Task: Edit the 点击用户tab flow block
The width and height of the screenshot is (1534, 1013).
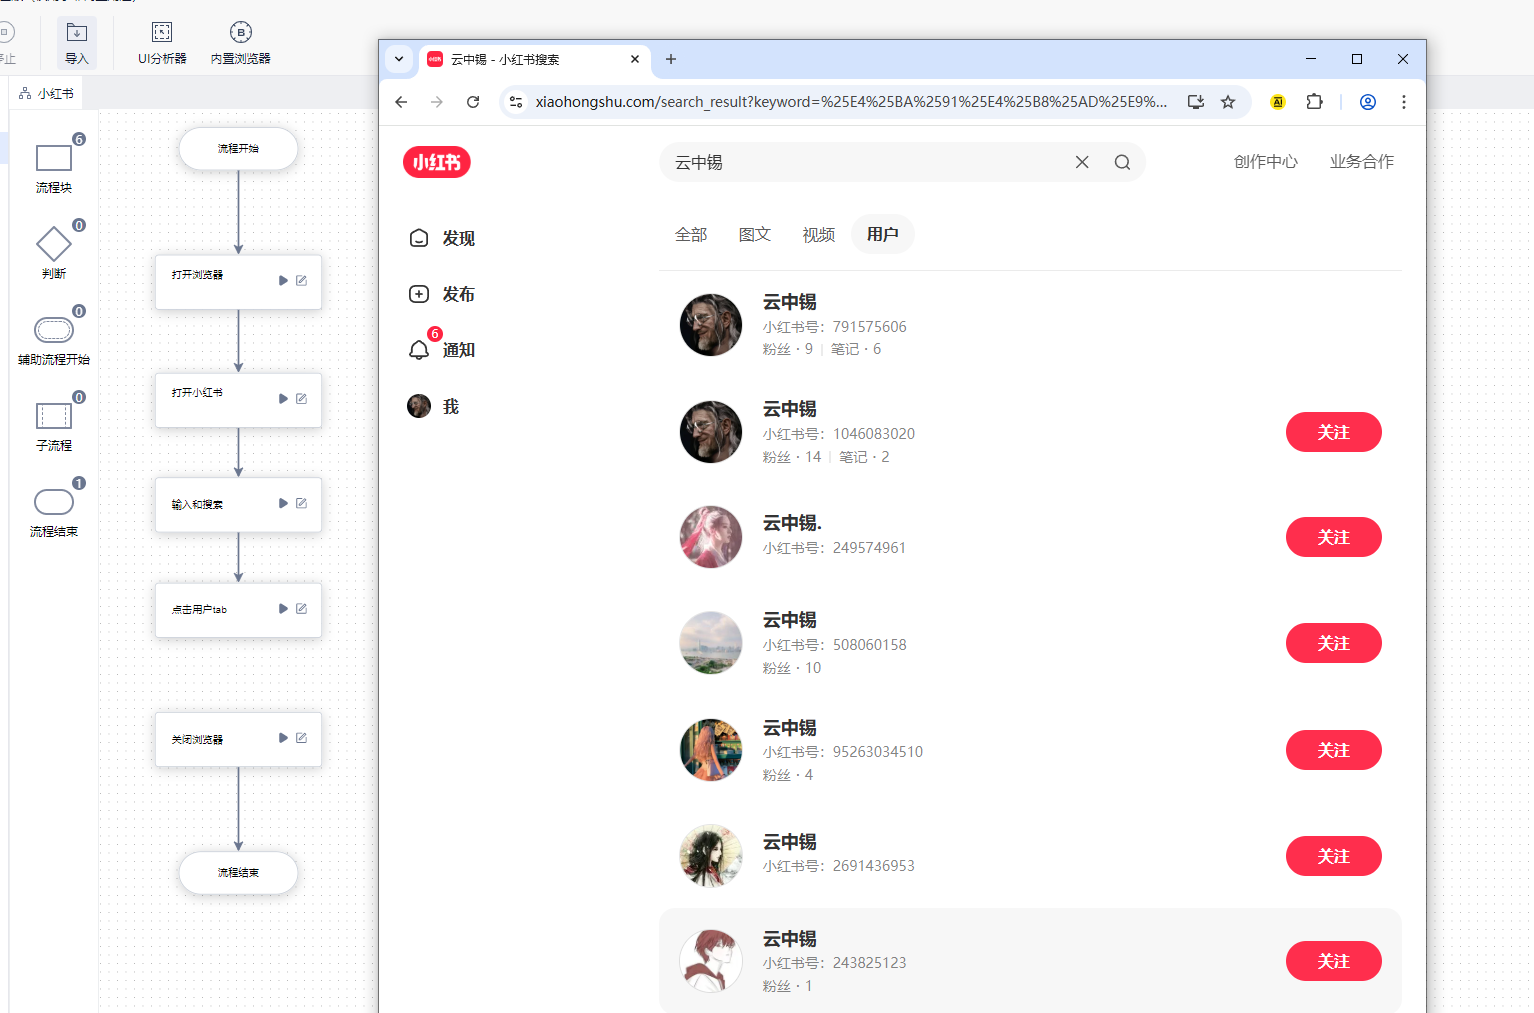Action: pos(301,609)
